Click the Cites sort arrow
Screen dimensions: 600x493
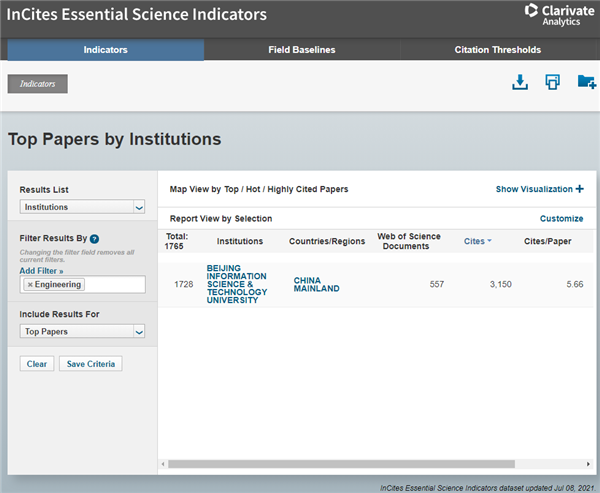click(x=489, y=242)
